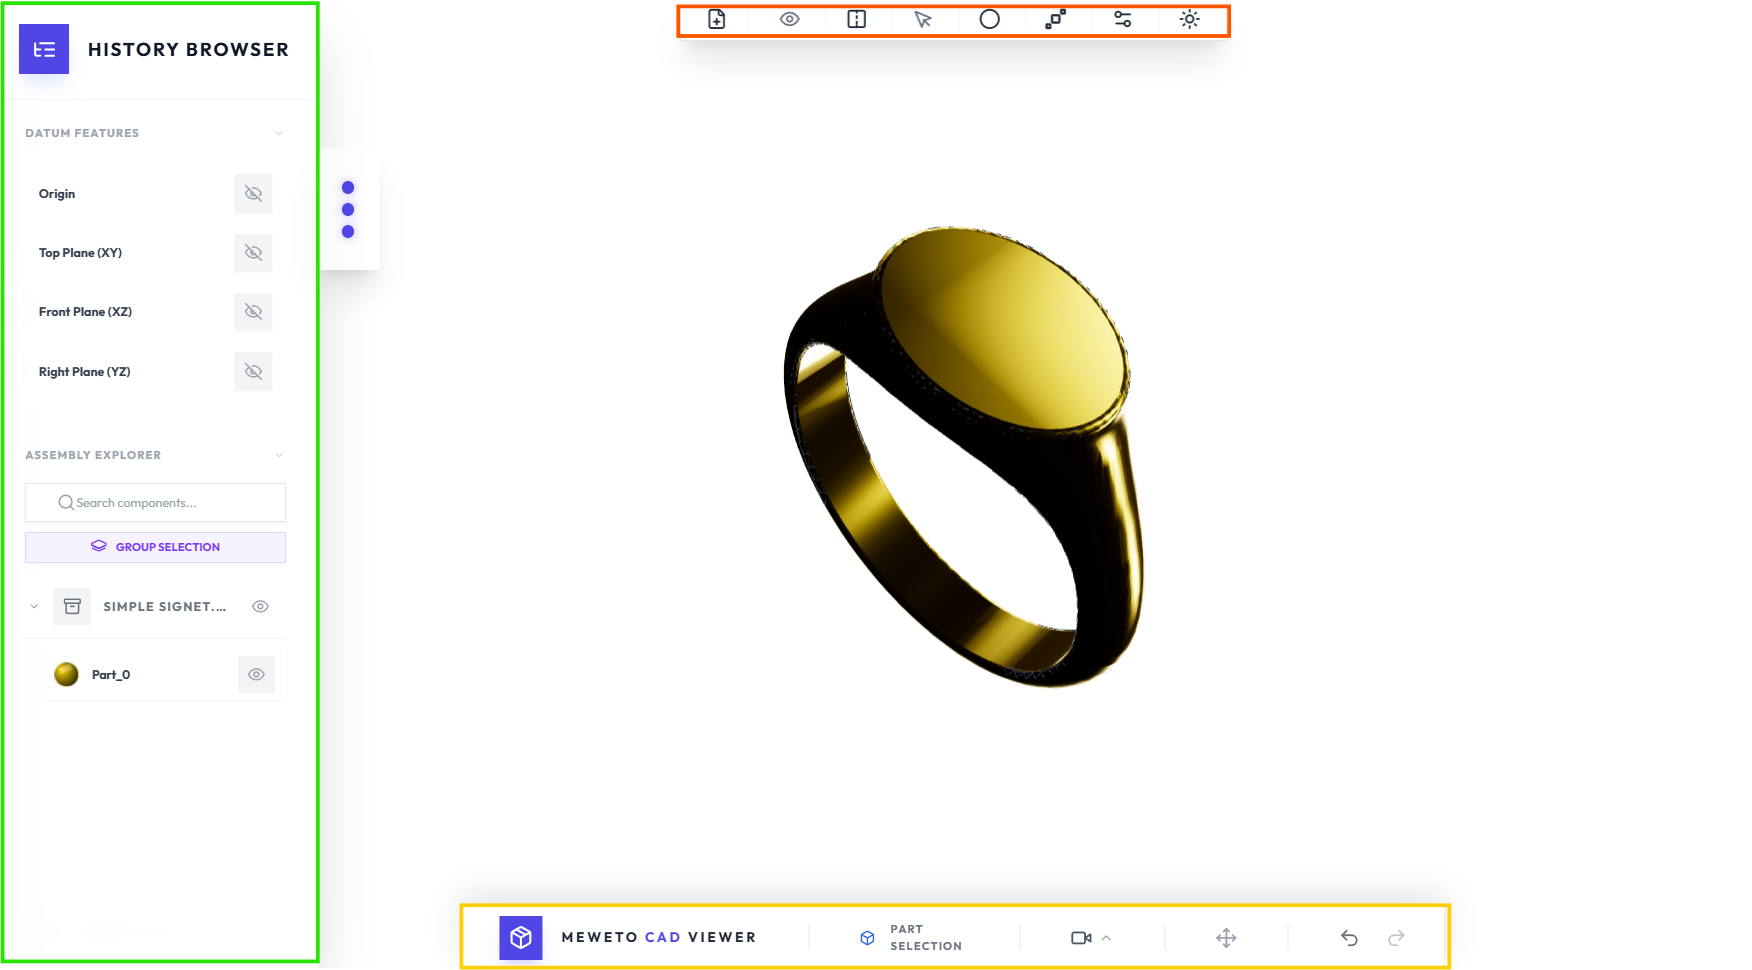
Task: Click the archive box icon beside Simple Signet
Action: (x=72, y=607)
